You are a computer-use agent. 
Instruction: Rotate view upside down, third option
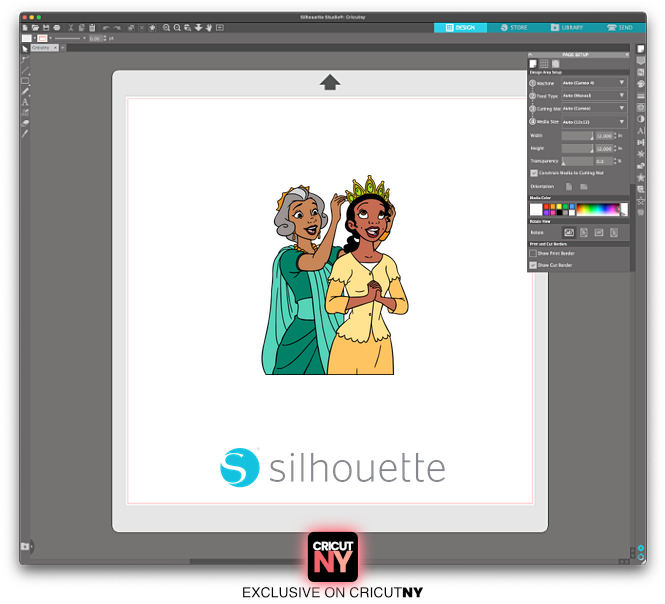[x=599, y=232]
